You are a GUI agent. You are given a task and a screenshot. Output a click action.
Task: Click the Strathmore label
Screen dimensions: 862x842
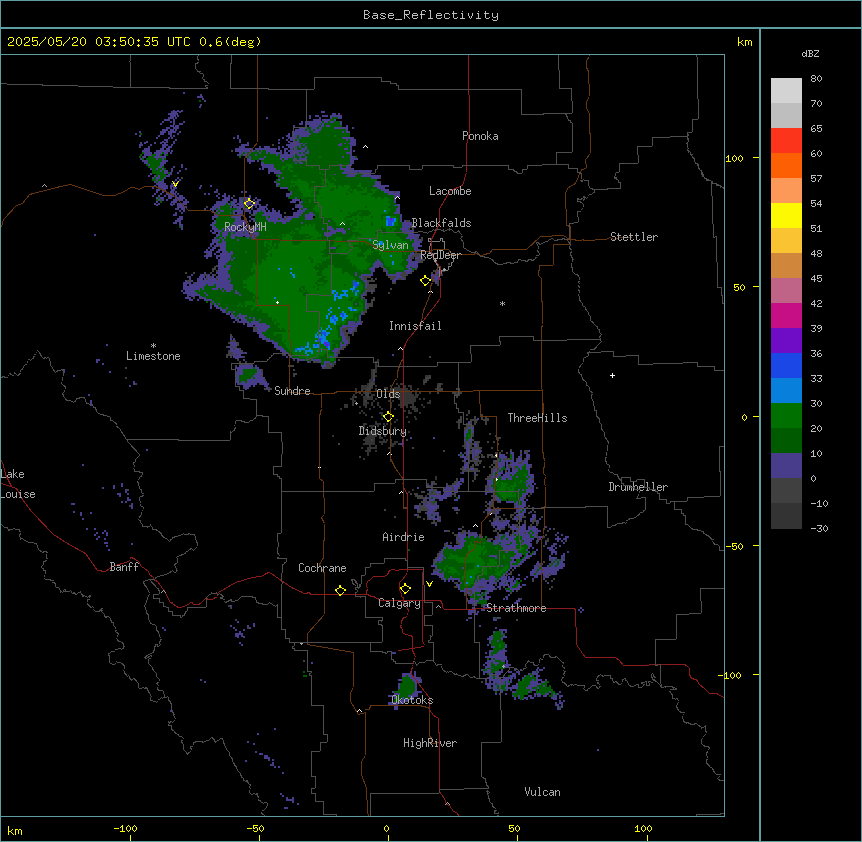[516, 608]
